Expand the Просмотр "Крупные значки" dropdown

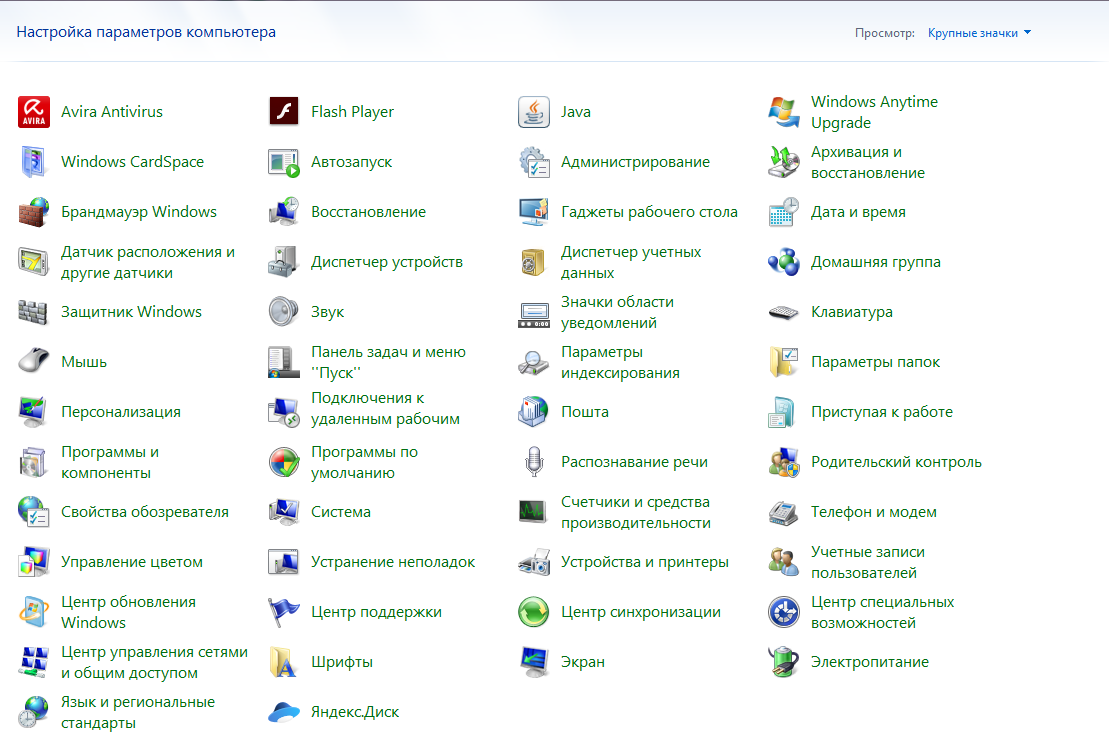pyautogui.click(x=980, y=33)
